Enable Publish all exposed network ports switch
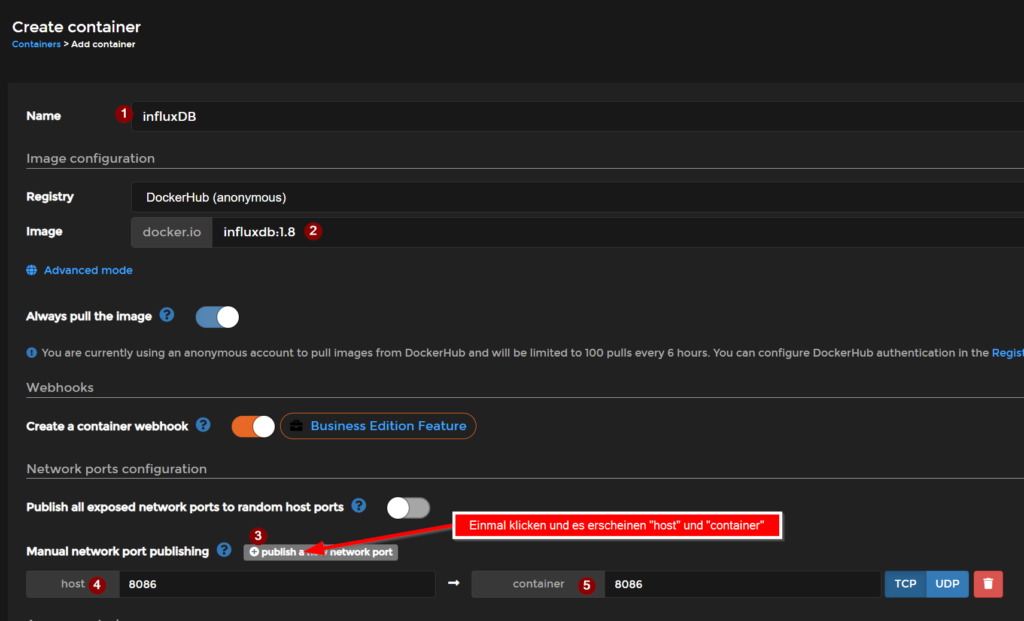This screenshot has height=621, width=1024. pyautogui.click(x=408, y=508)
